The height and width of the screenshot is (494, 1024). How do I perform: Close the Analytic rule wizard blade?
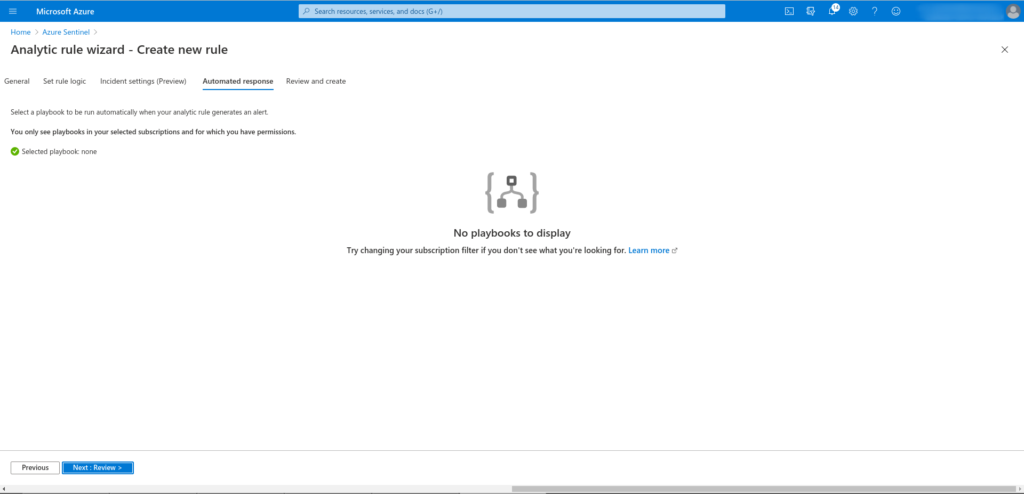tap(1004, 50)
